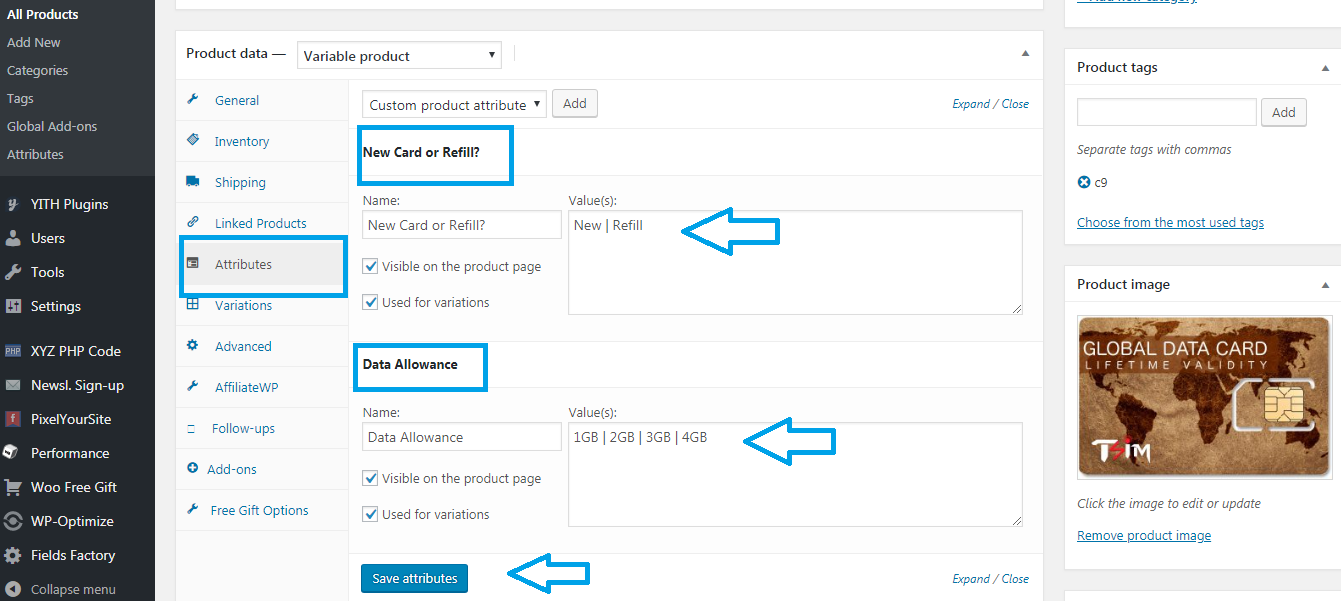The width and height of the screenshot is (1341, 601).
Task: Click the Remove product image link
Action: 1144,535
